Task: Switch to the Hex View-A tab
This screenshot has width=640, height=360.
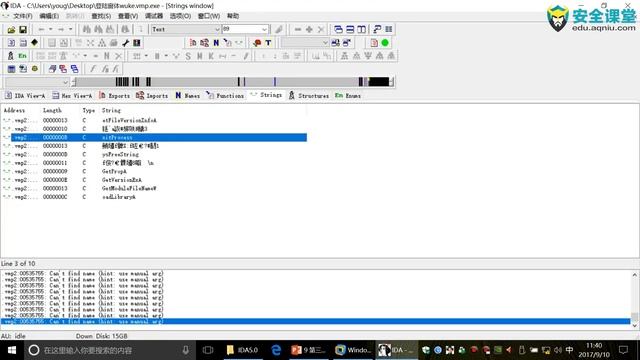Action: [72, 96]
